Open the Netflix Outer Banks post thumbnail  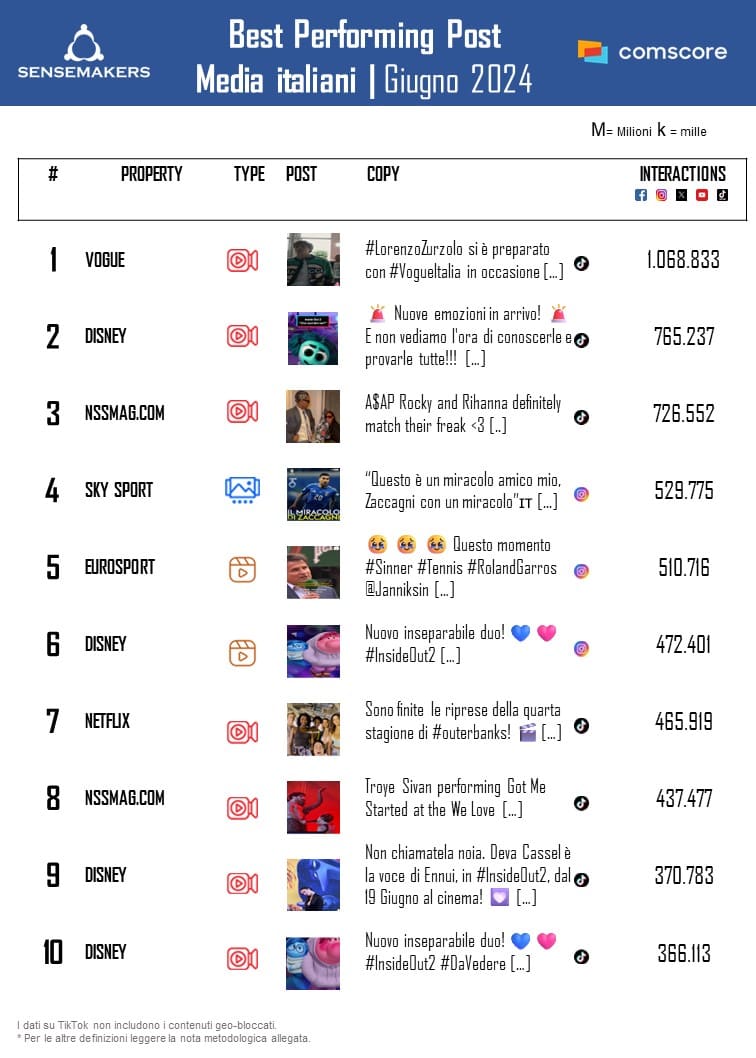(313, 729)
